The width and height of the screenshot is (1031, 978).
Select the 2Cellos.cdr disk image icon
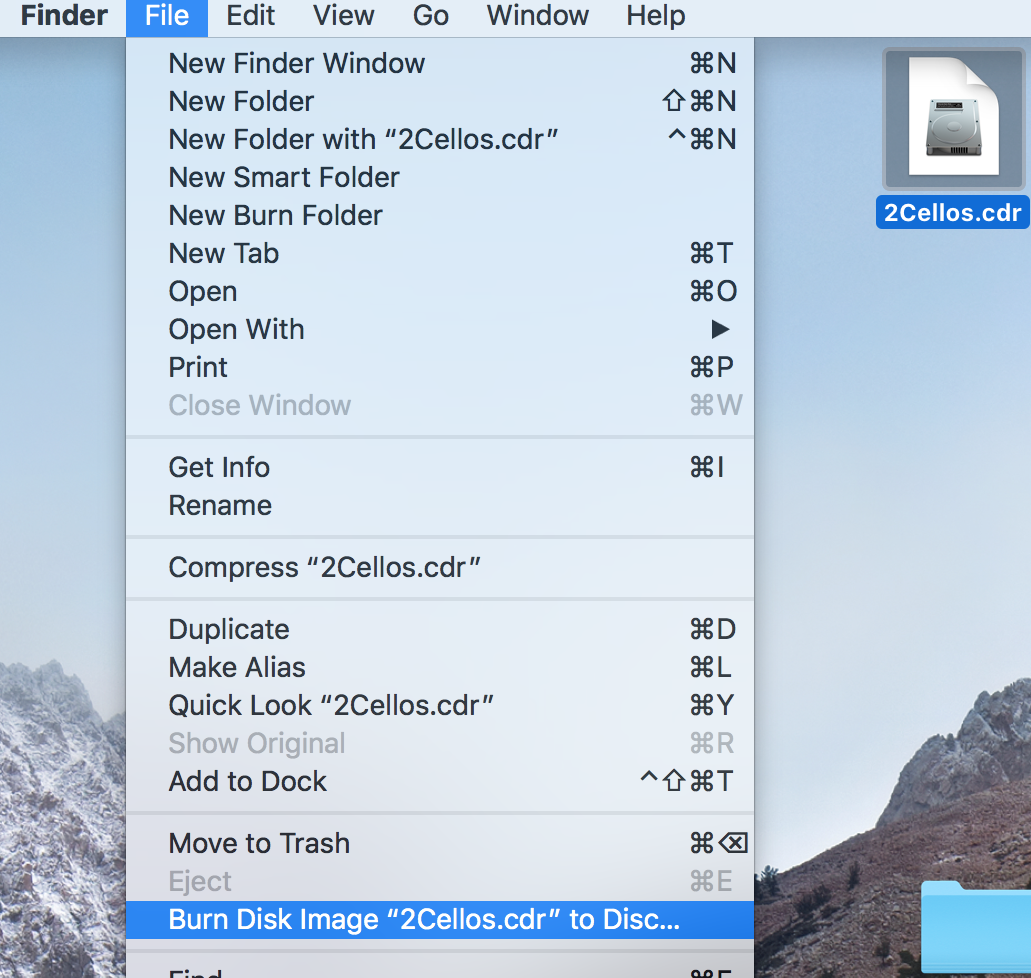coord(953,118)
